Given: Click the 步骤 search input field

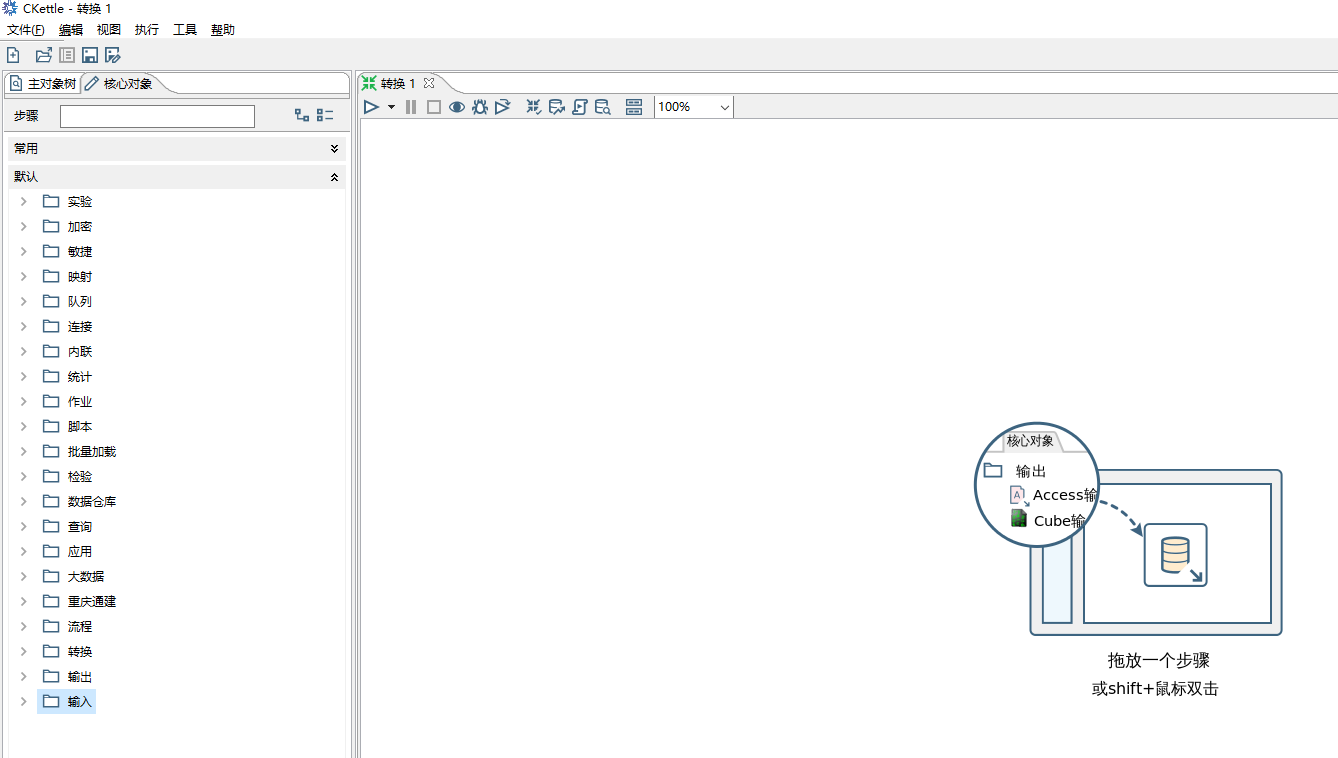Looking at the screenshot, I should [157, 117].
